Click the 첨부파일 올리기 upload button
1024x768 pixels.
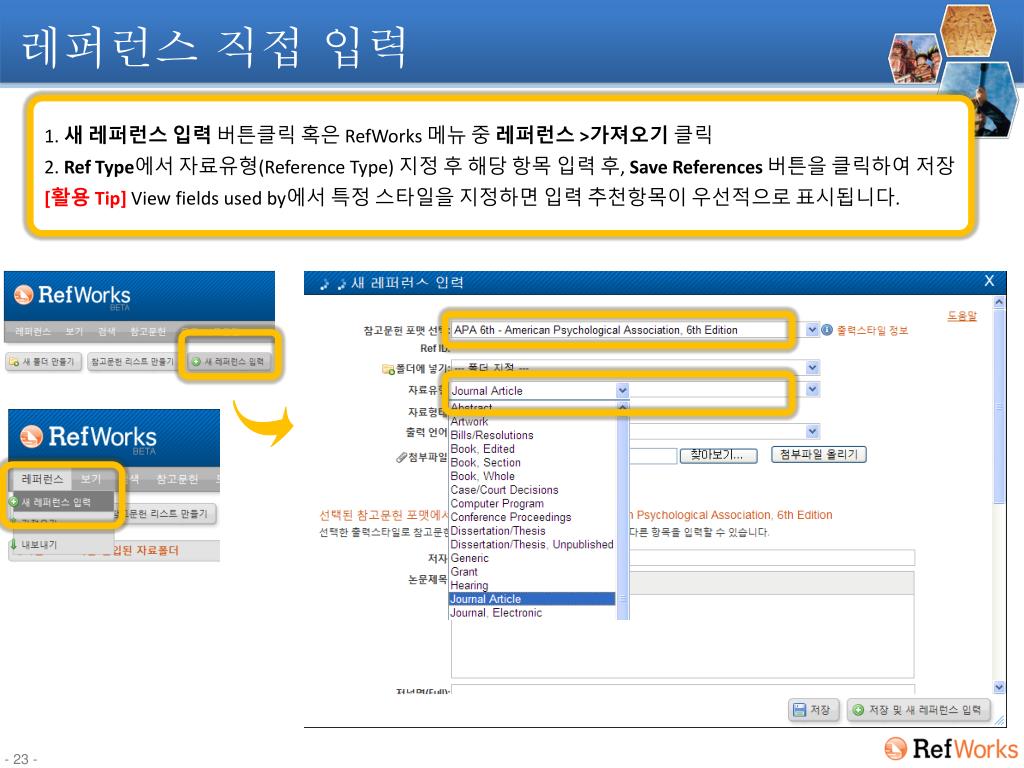click(819, 455)
